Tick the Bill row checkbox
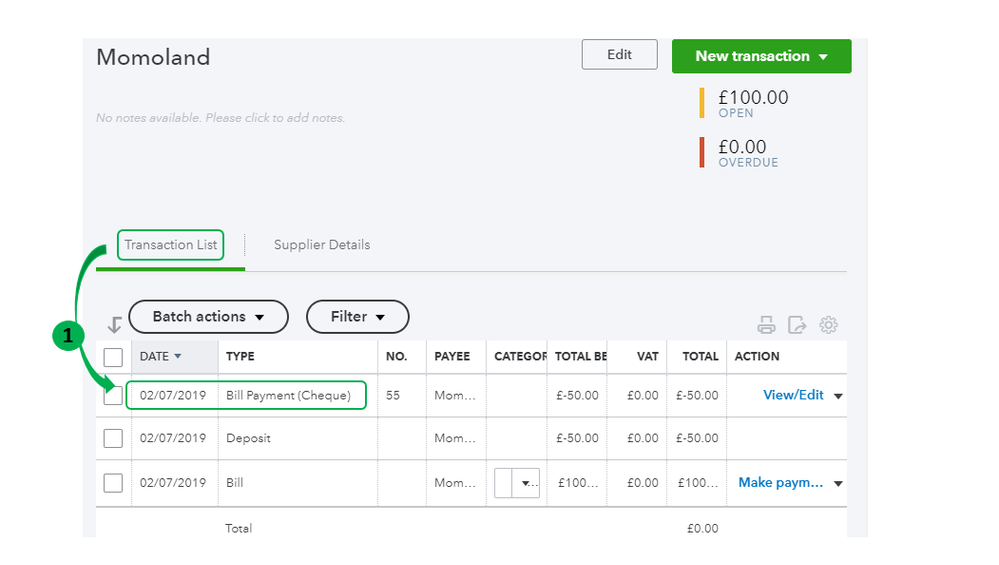The height and width of the screenshot is (565, 999). coord(113,483)
